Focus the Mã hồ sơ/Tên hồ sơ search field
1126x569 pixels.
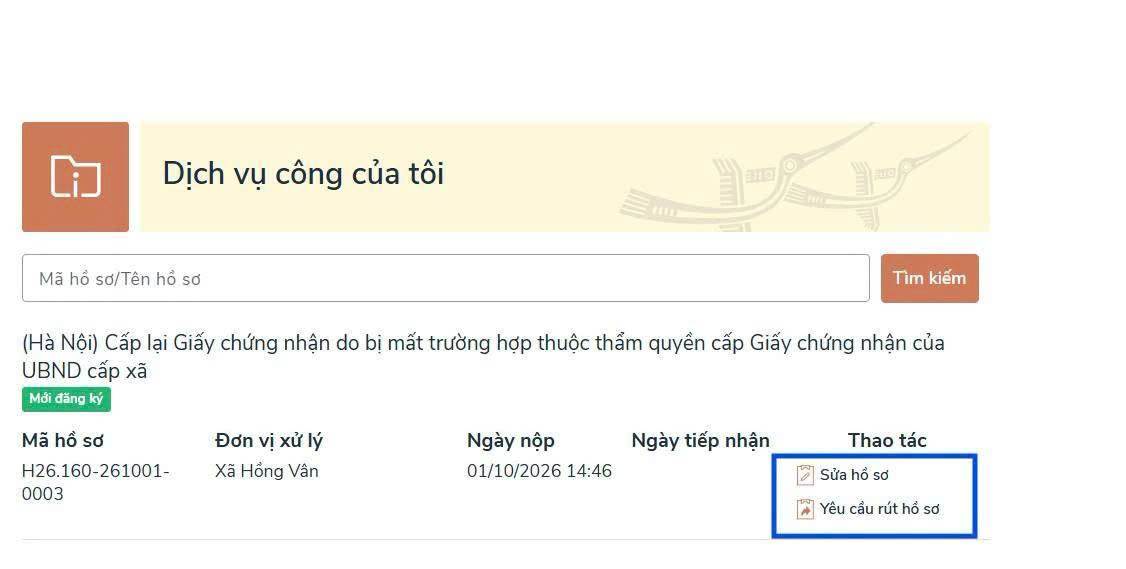445,278
